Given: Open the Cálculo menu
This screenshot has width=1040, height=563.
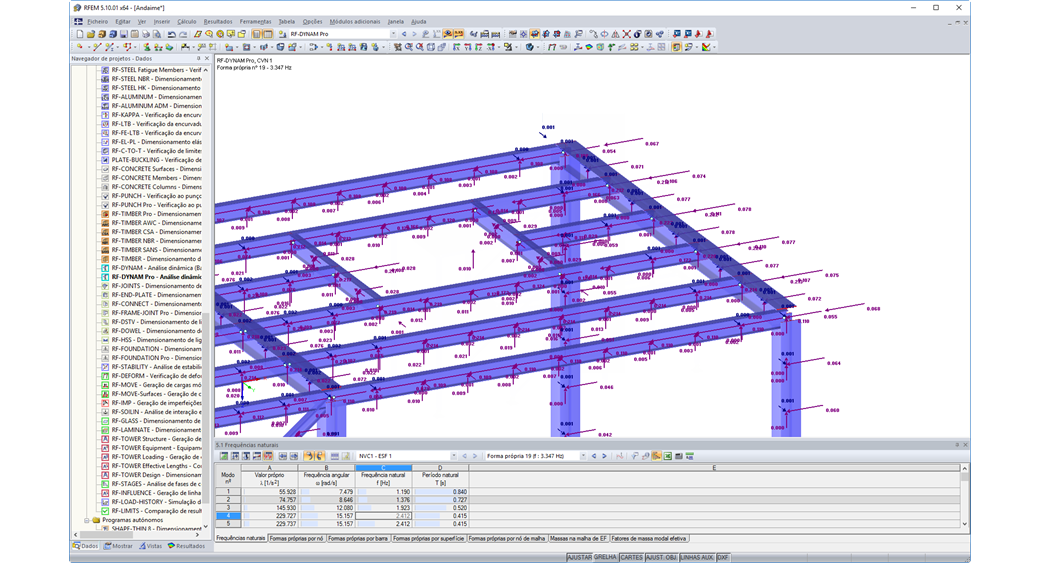Looking at the screenshot, I should 186,21.
